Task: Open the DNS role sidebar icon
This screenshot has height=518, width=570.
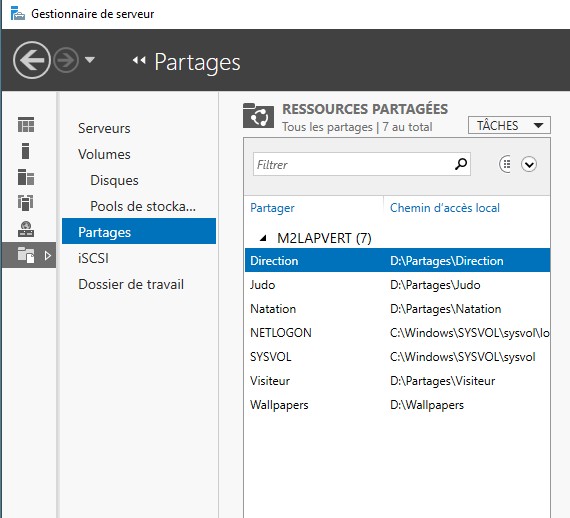Action: pos(26,229)
